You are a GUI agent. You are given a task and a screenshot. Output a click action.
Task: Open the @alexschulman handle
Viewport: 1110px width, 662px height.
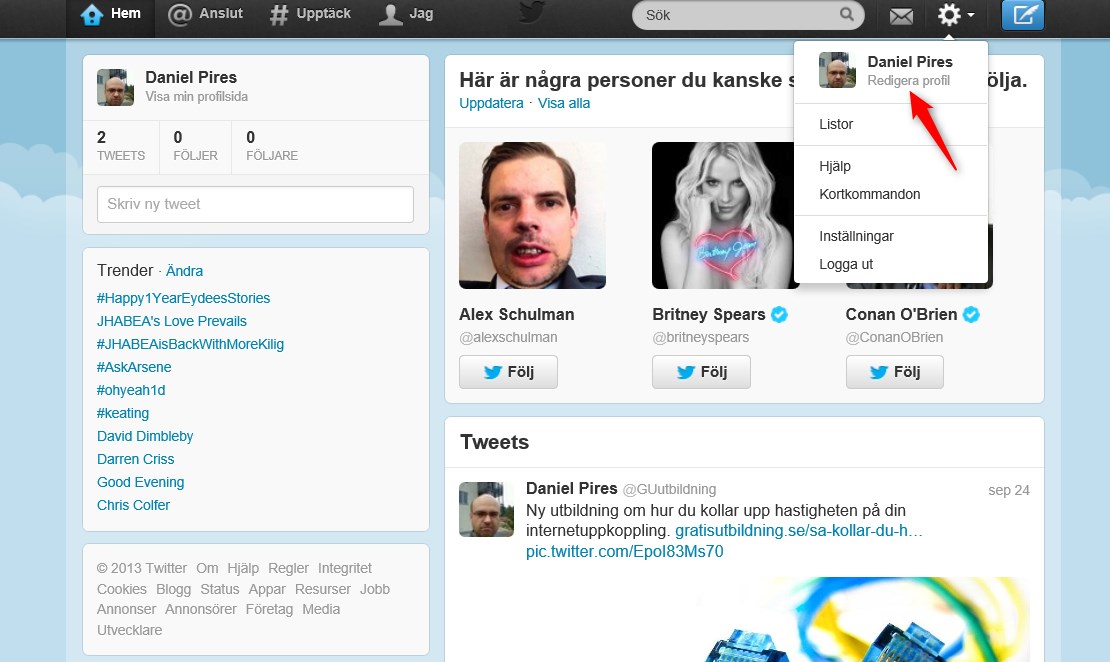tap(508, 338)
